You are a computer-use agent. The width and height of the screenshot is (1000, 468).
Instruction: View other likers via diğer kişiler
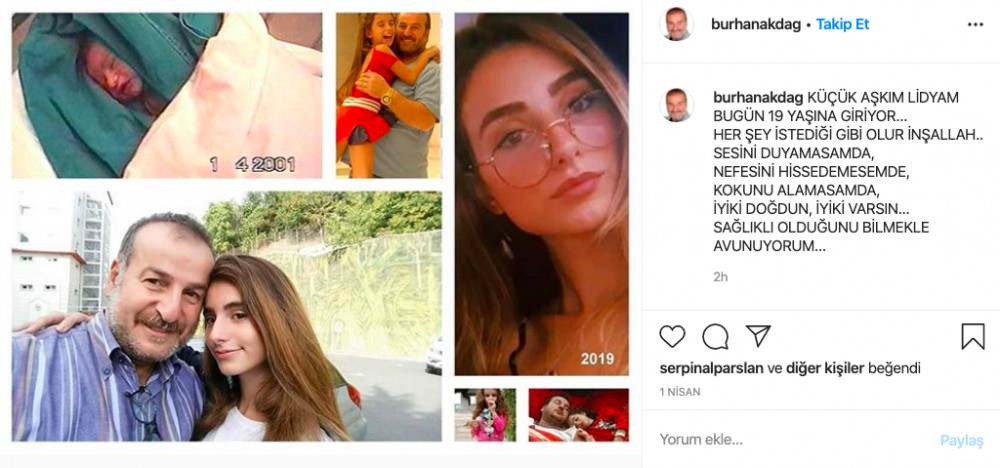click(825, 369)
